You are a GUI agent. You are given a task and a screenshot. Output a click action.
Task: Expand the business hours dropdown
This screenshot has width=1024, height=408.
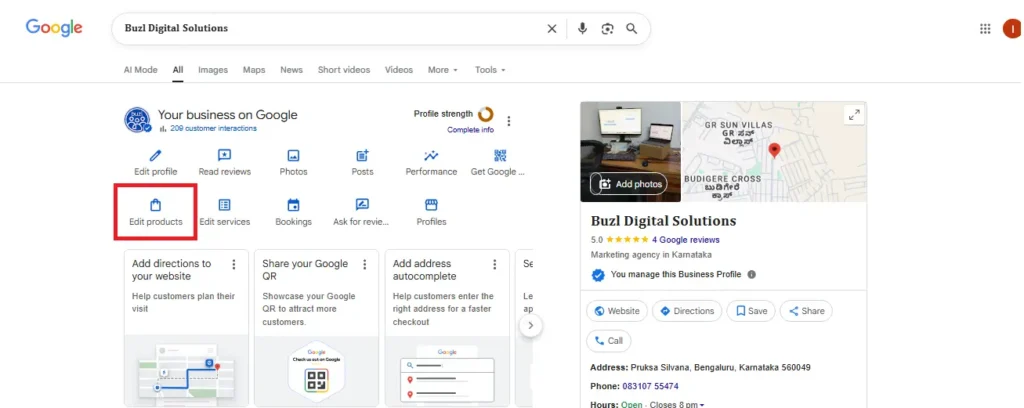[x=702, y=405]
